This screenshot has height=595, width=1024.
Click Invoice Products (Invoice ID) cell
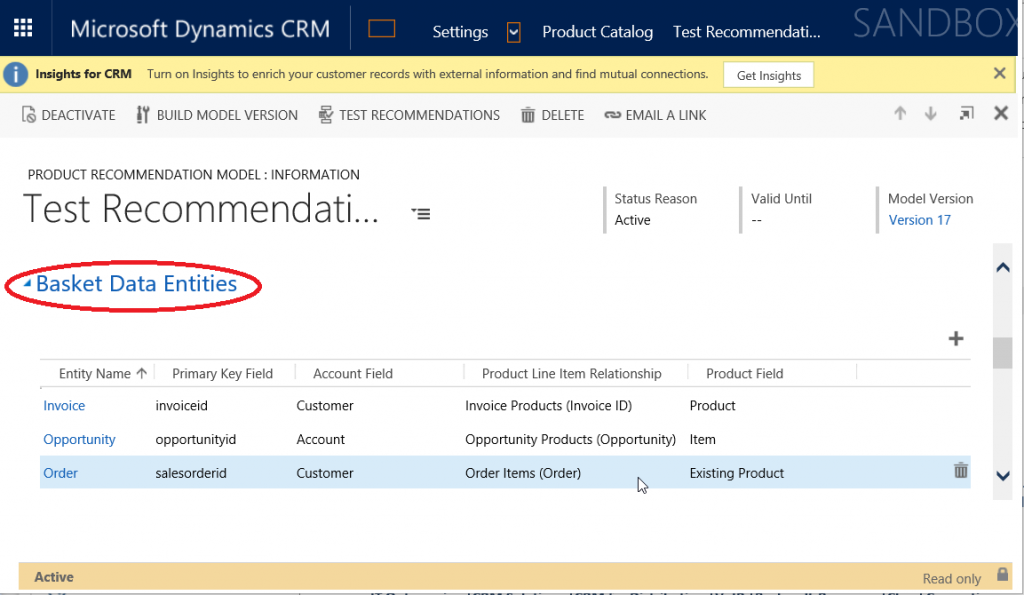pos(549,406)
